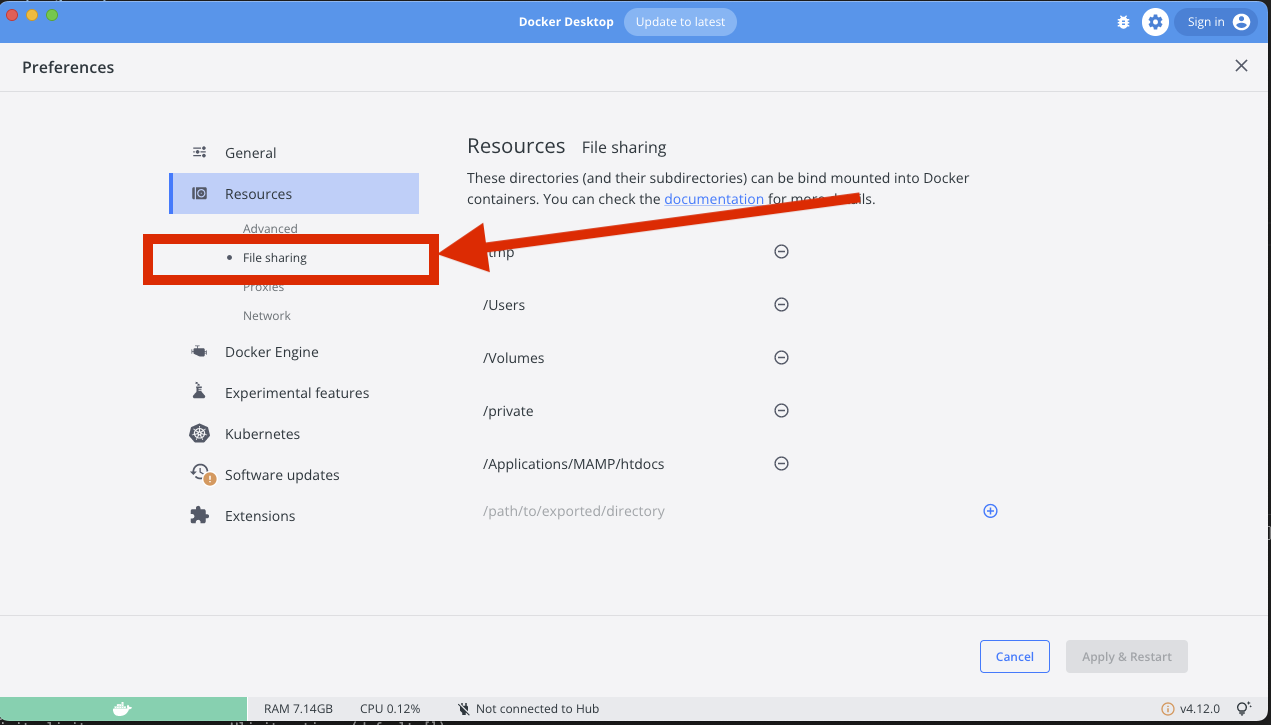The width and height of the screenshot is (1271, 725).
Task: Click the Extensions puzzle piece icon
Action: 199,515
